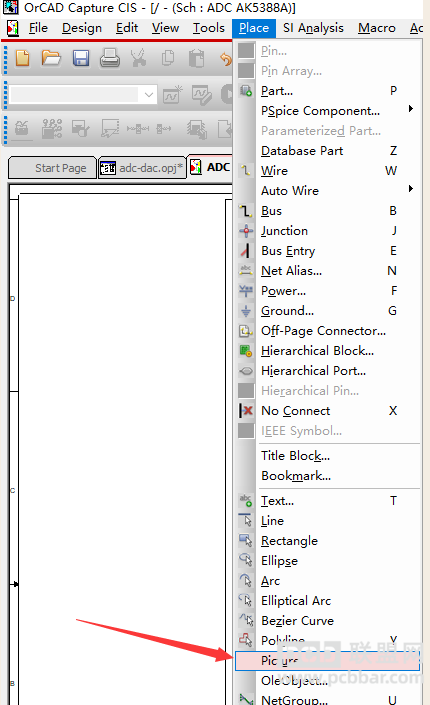Expand the PSpice Component submenu arrow
The height and width of the screenshot is (705, 430).
411,109
